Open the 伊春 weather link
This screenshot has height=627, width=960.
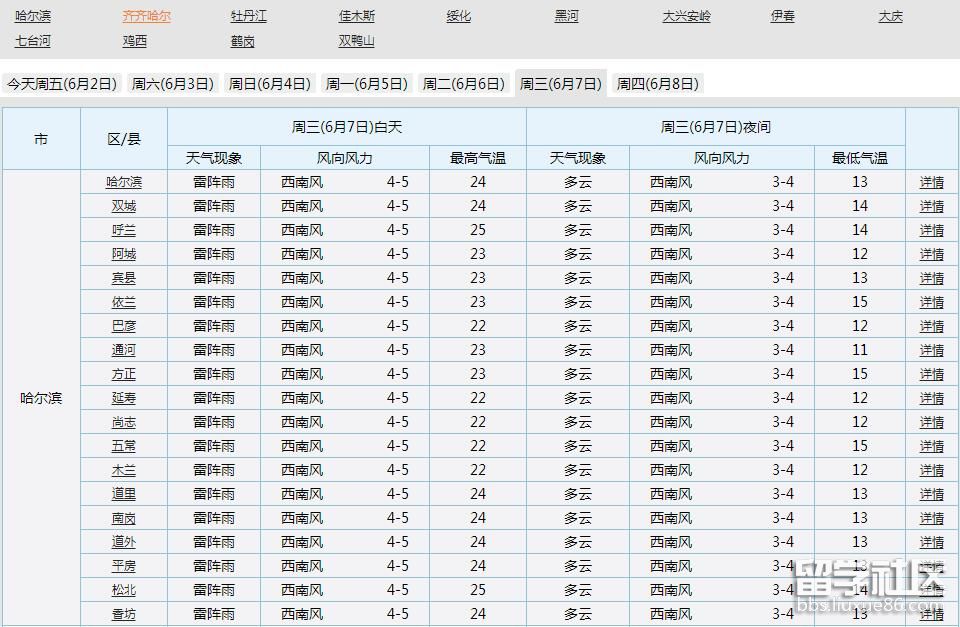781,16
